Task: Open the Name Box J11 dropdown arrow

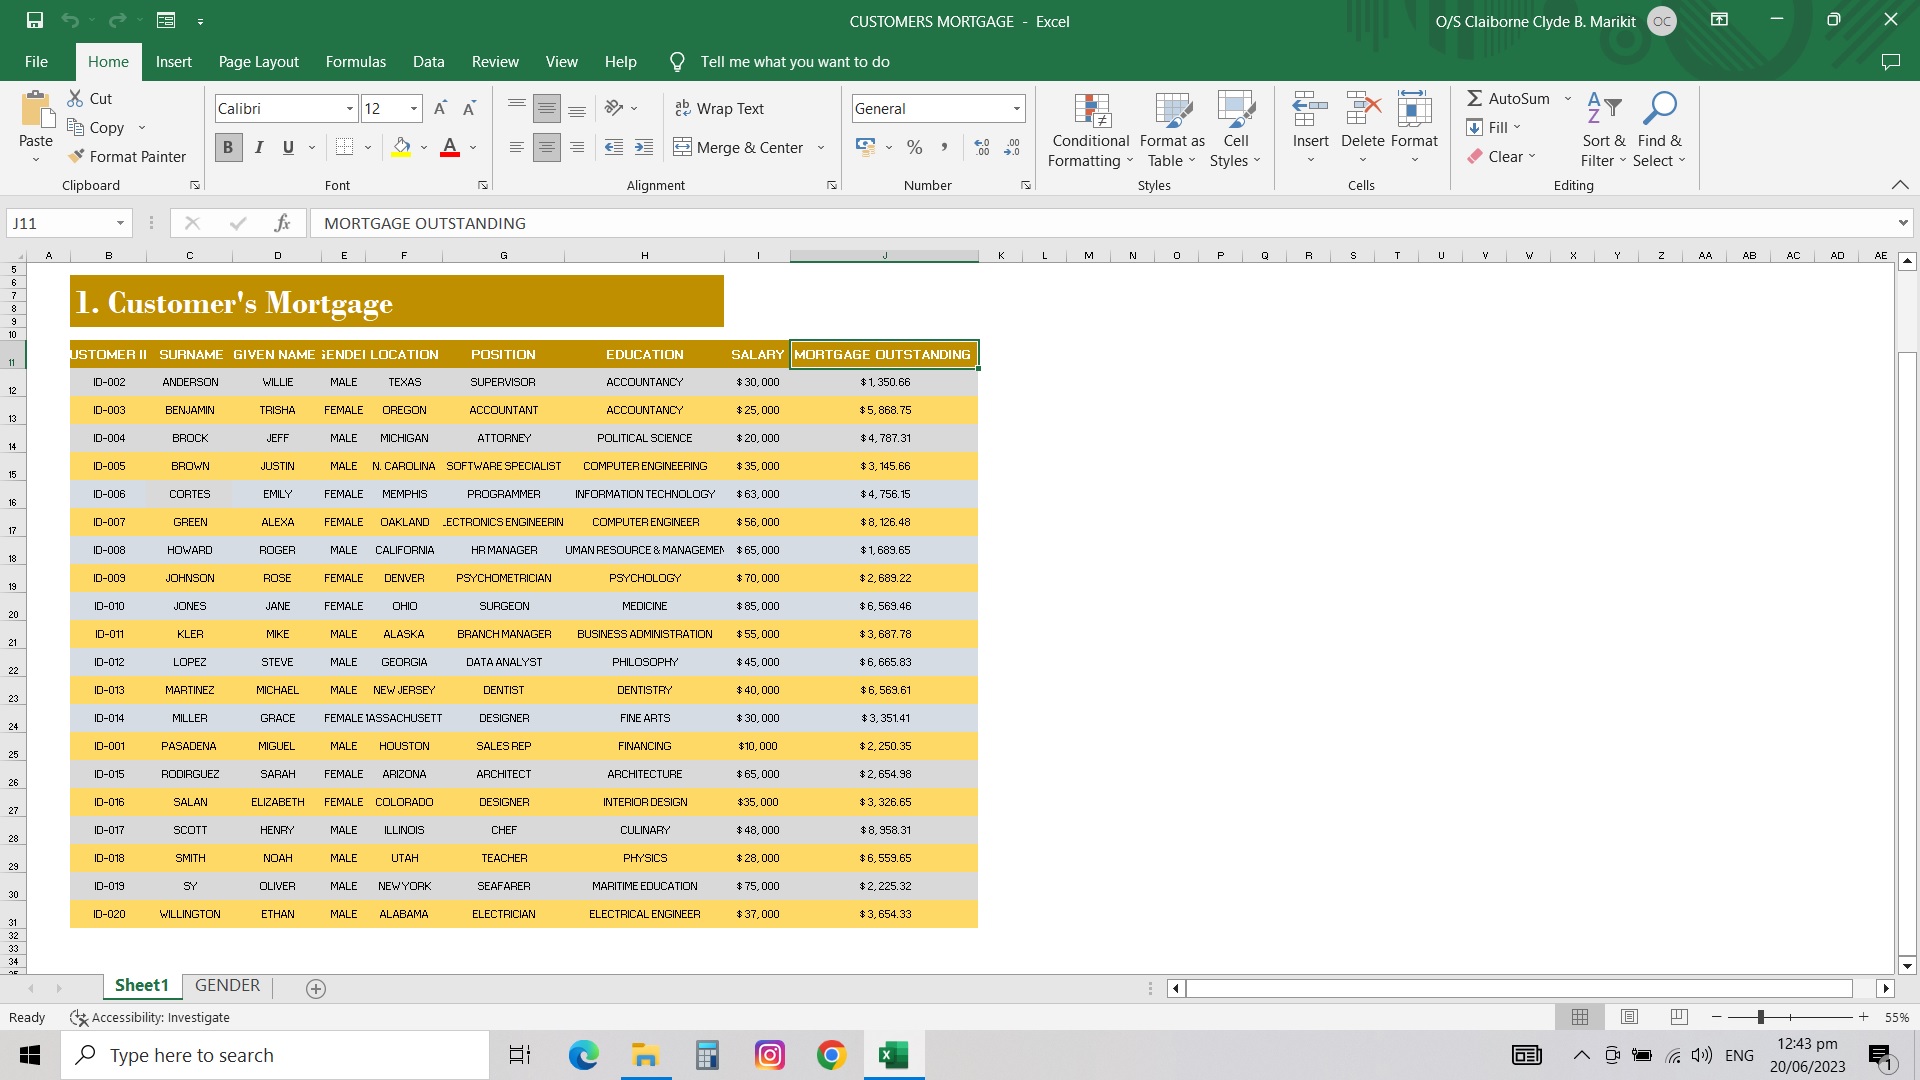Action: pyautogui.click(x=120, y=223)
